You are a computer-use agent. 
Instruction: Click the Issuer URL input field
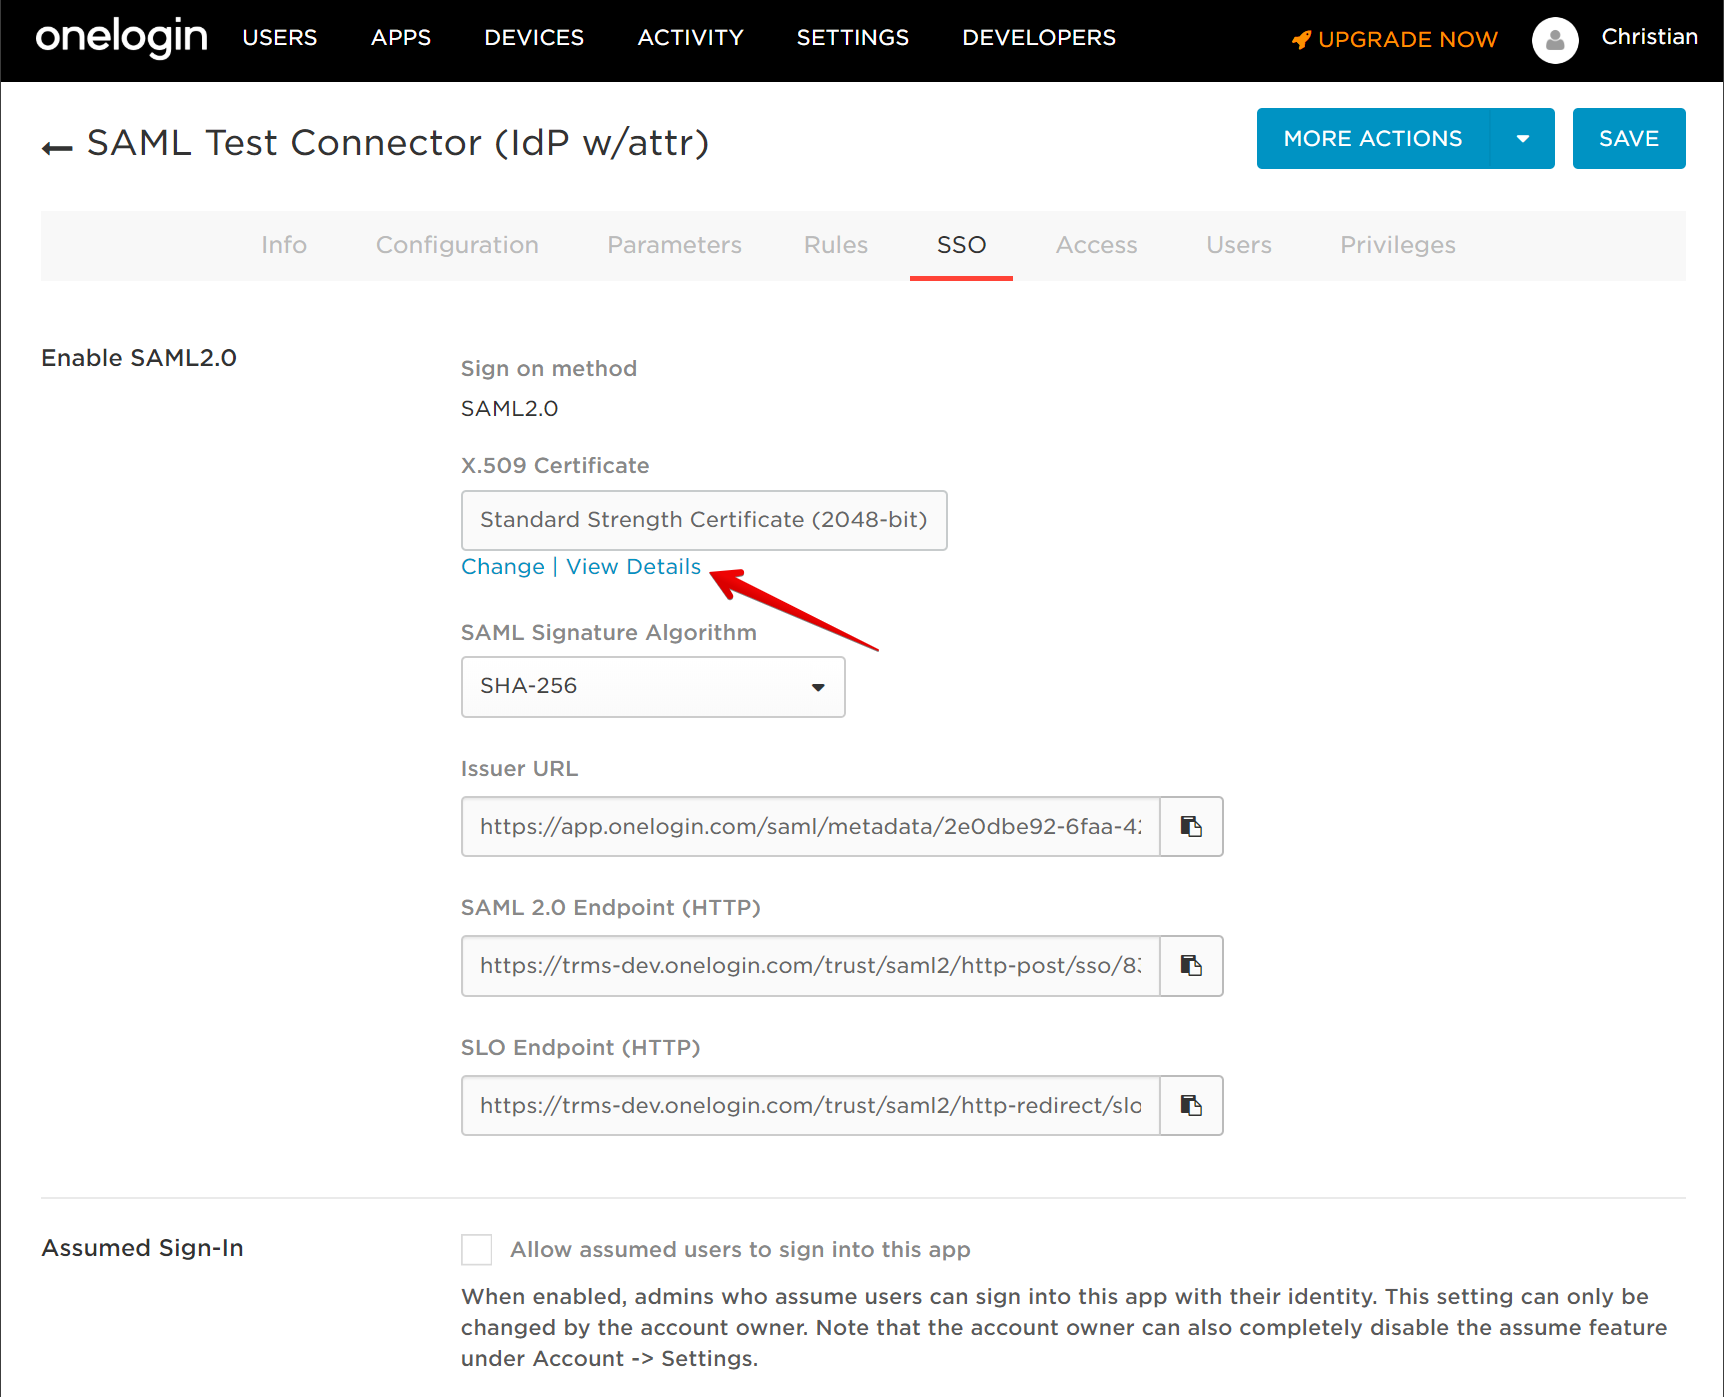(811, 826)
